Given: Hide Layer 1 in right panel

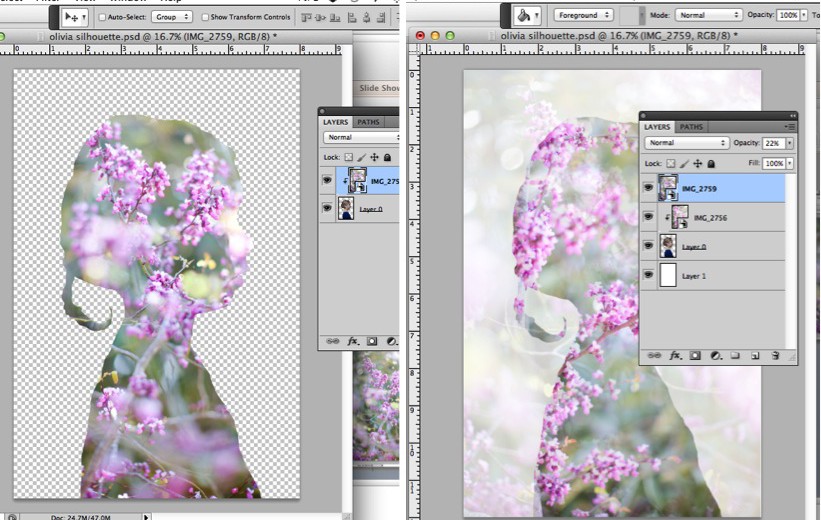Looking at the screenshot, I should pyautogui.click(x=648, y=274).
